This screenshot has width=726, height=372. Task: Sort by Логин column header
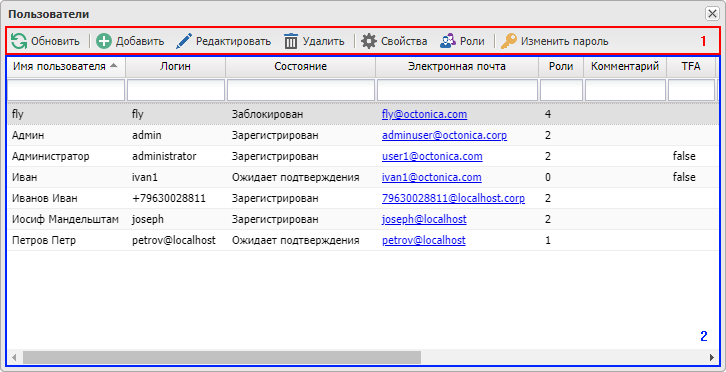coord(175,67)
